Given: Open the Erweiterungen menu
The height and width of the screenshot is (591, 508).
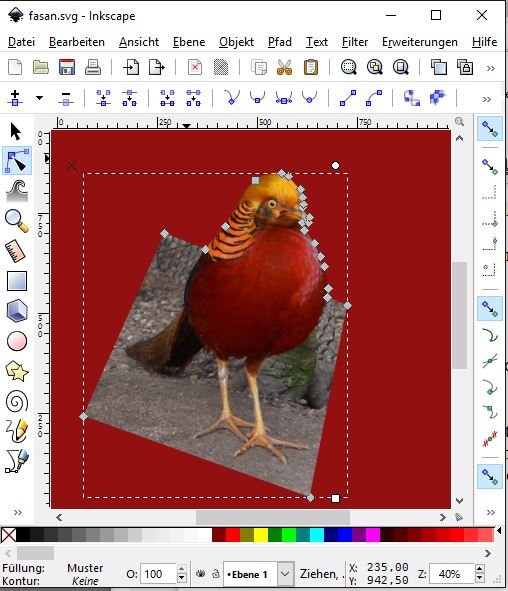Looking at the screenshot, I should [x=420, y=42].
